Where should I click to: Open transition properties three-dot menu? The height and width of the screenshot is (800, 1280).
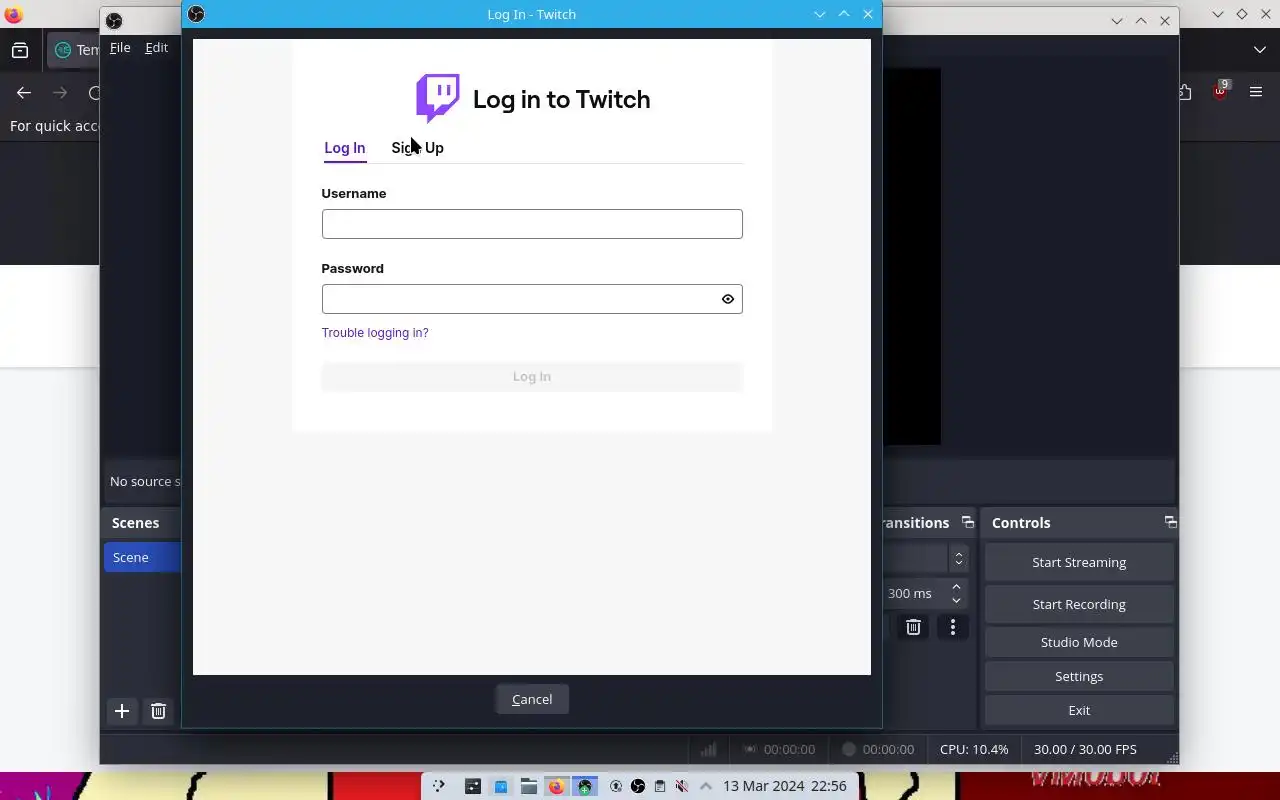point(953,627)
